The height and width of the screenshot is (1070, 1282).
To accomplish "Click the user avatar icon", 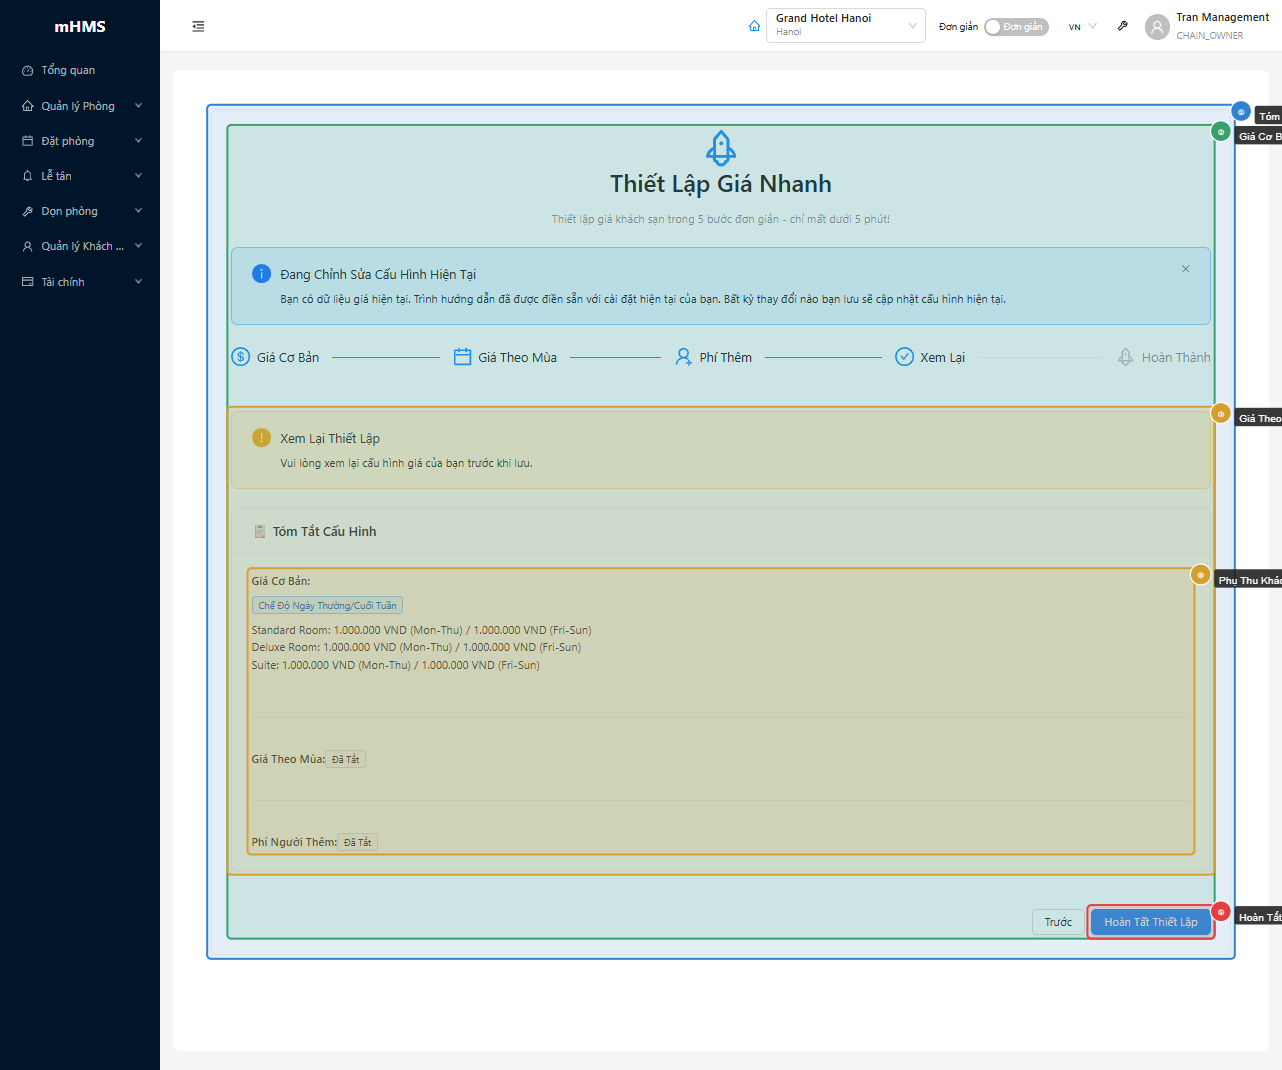I will click(x=1157, y=27).
